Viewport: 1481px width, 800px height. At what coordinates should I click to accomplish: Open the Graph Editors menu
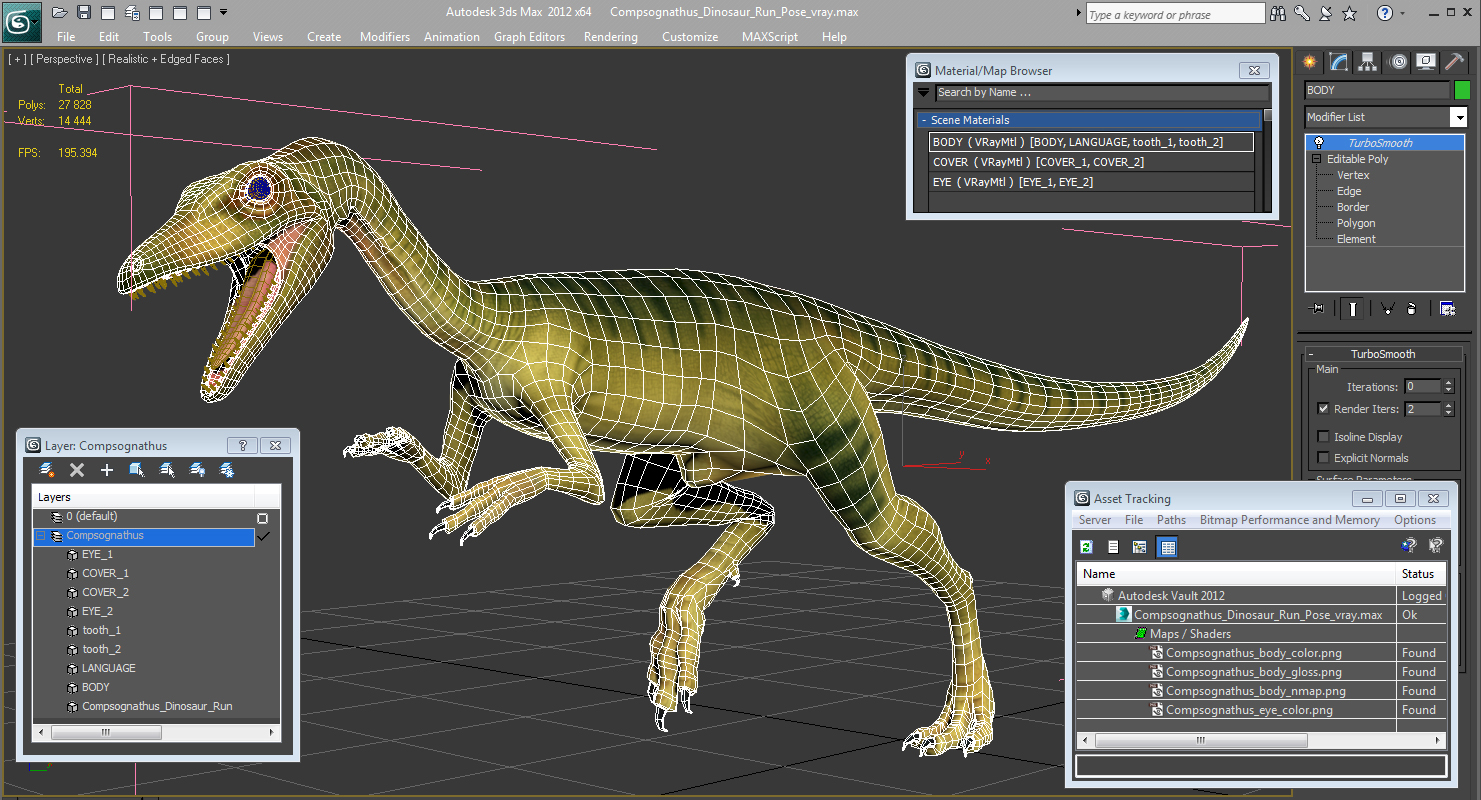(x=529, y=37)
